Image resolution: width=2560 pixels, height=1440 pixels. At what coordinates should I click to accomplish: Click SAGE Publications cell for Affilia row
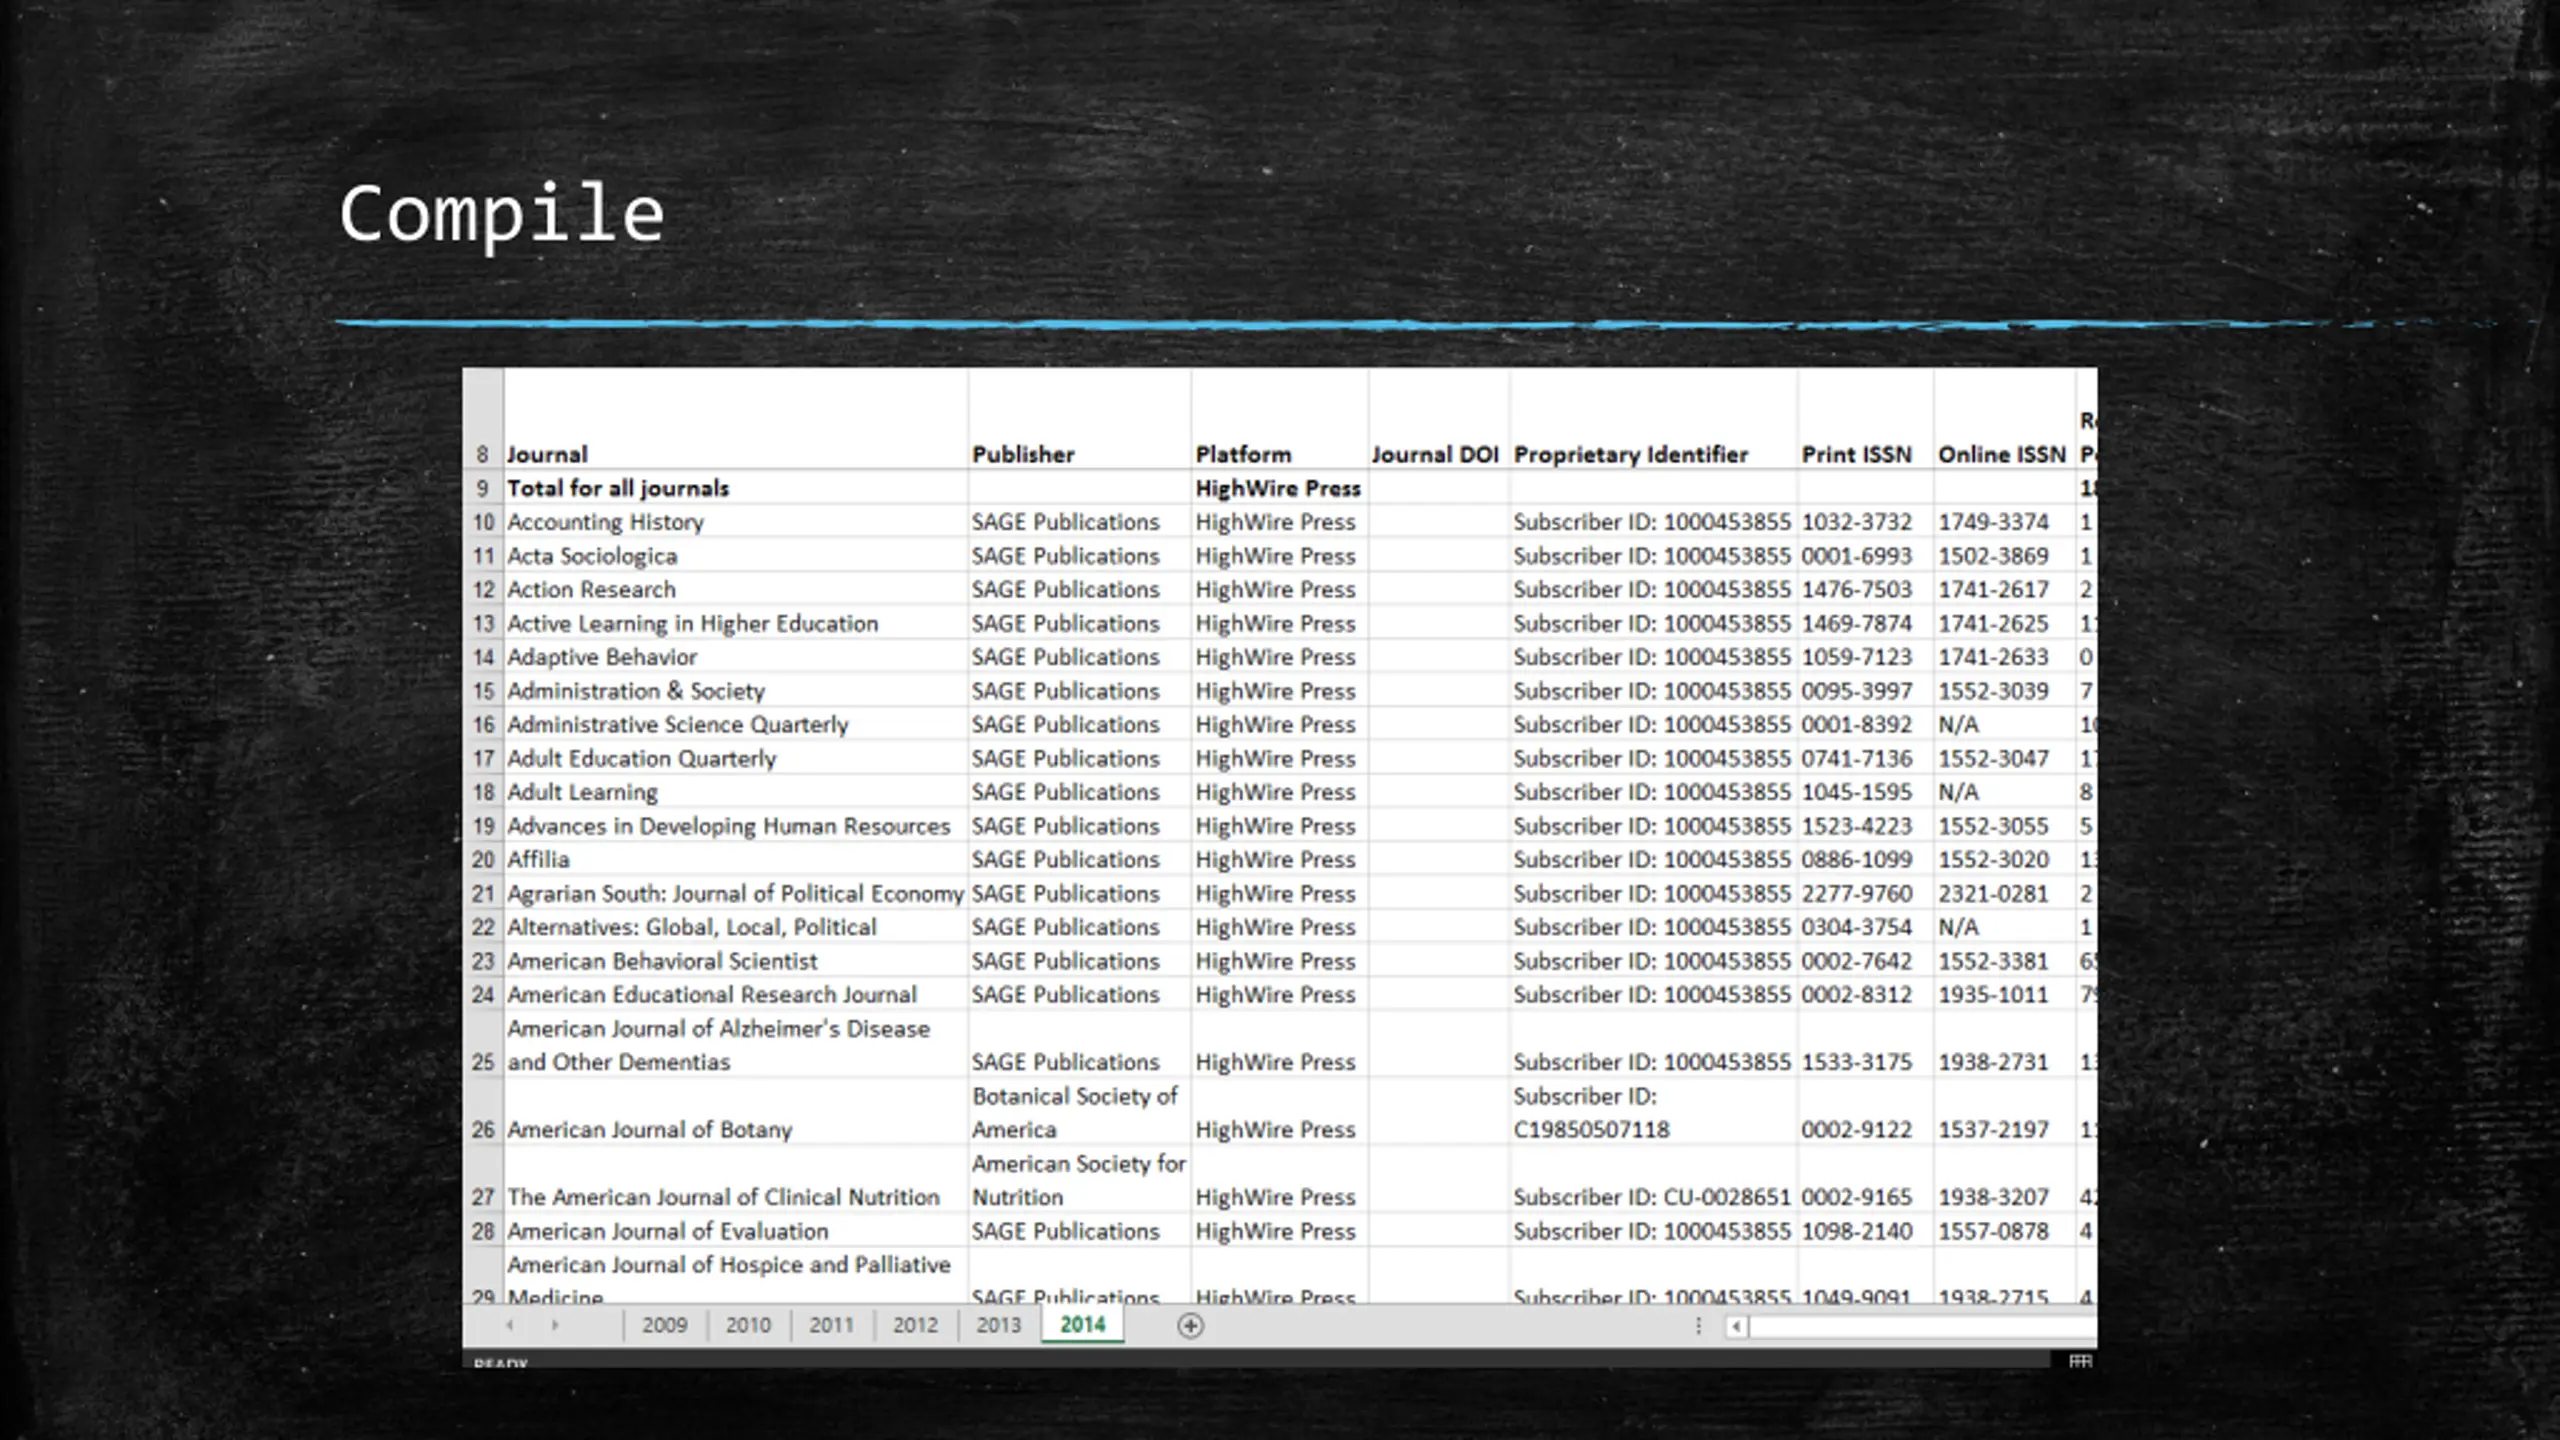tap(1079, 860)
